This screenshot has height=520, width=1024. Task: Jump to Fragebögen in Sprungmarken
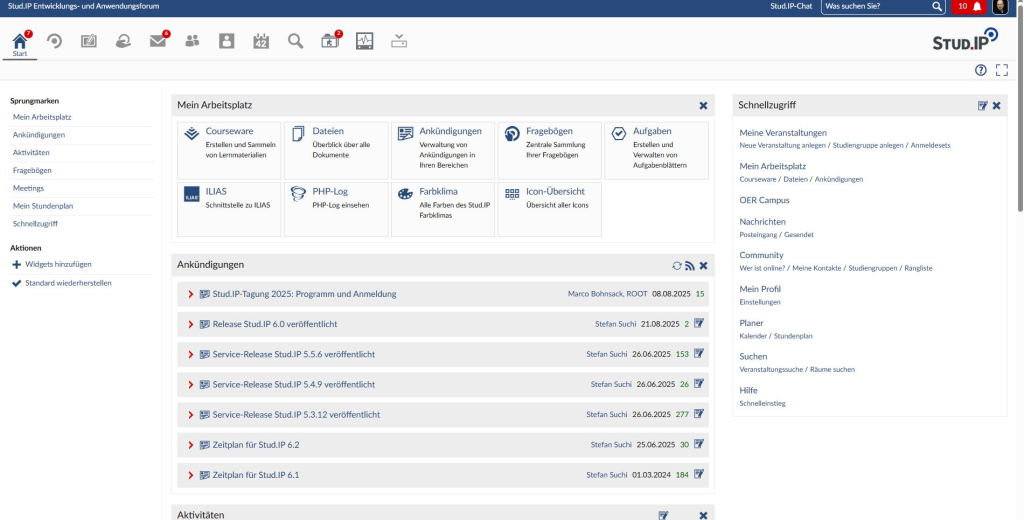point(32,170)
